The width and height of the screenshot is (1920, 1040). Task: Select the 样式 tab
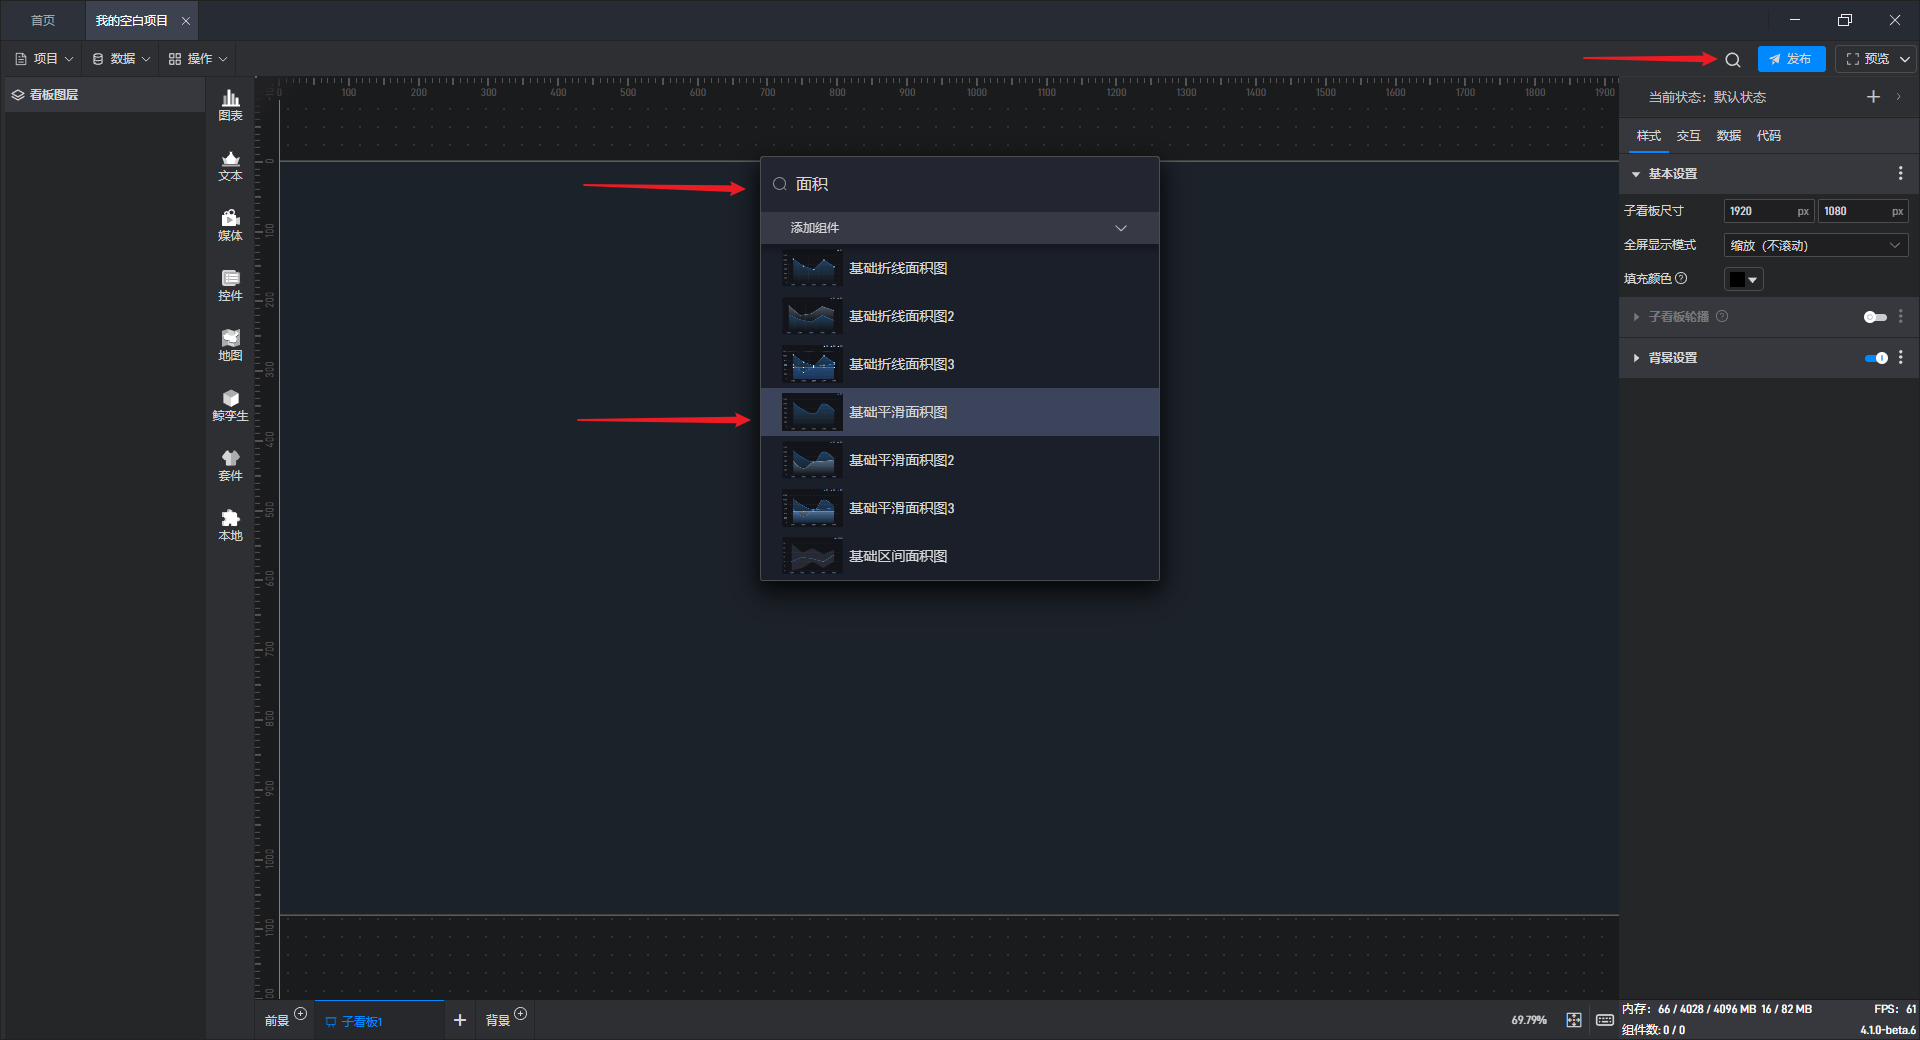coord(1648,136)
